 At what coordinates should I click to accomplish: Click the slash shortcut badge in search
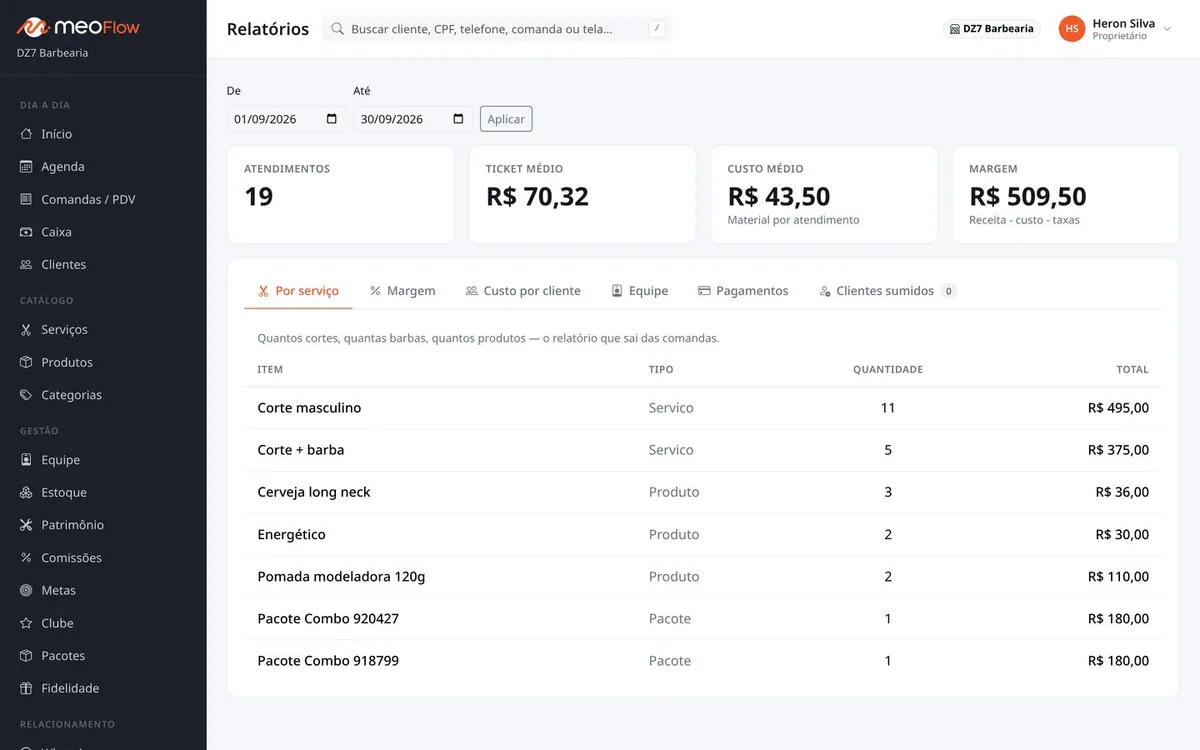657,29
